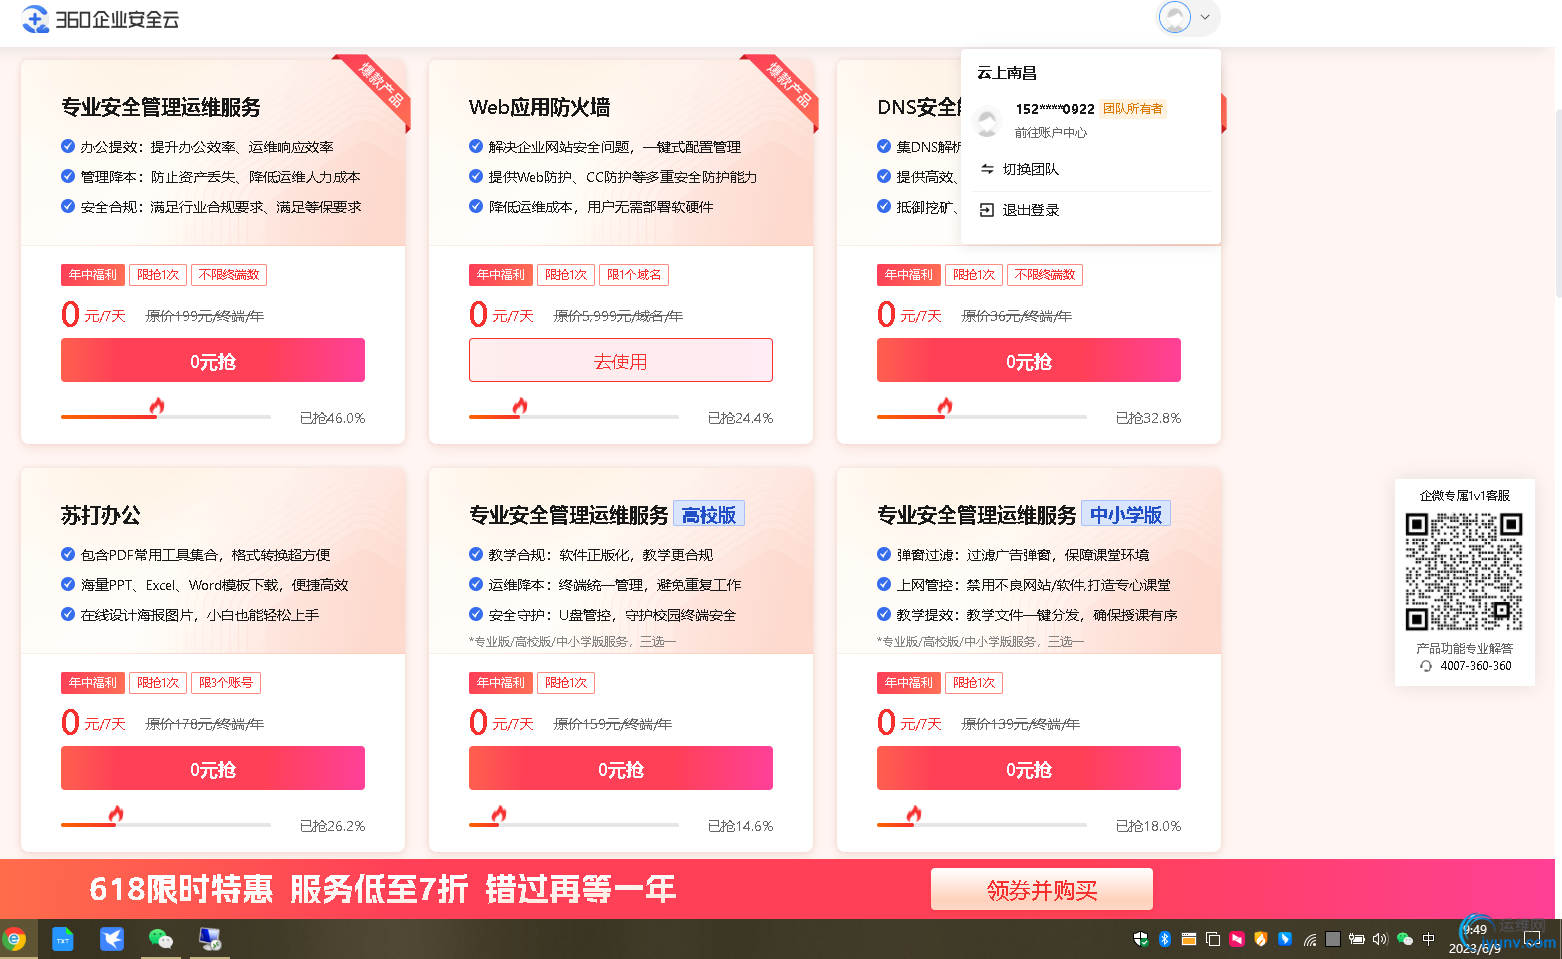Click the 限1个域名 tag
Image resolution: width=1562 pixels, height=959 pixels.
[x=634, y=275]
